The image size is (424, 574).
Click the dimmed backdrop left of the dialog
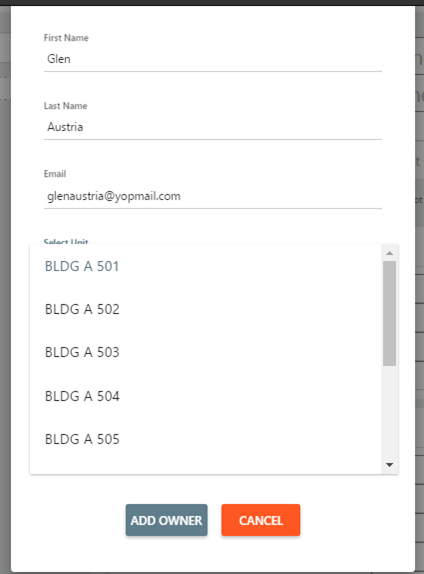[5, 293]
